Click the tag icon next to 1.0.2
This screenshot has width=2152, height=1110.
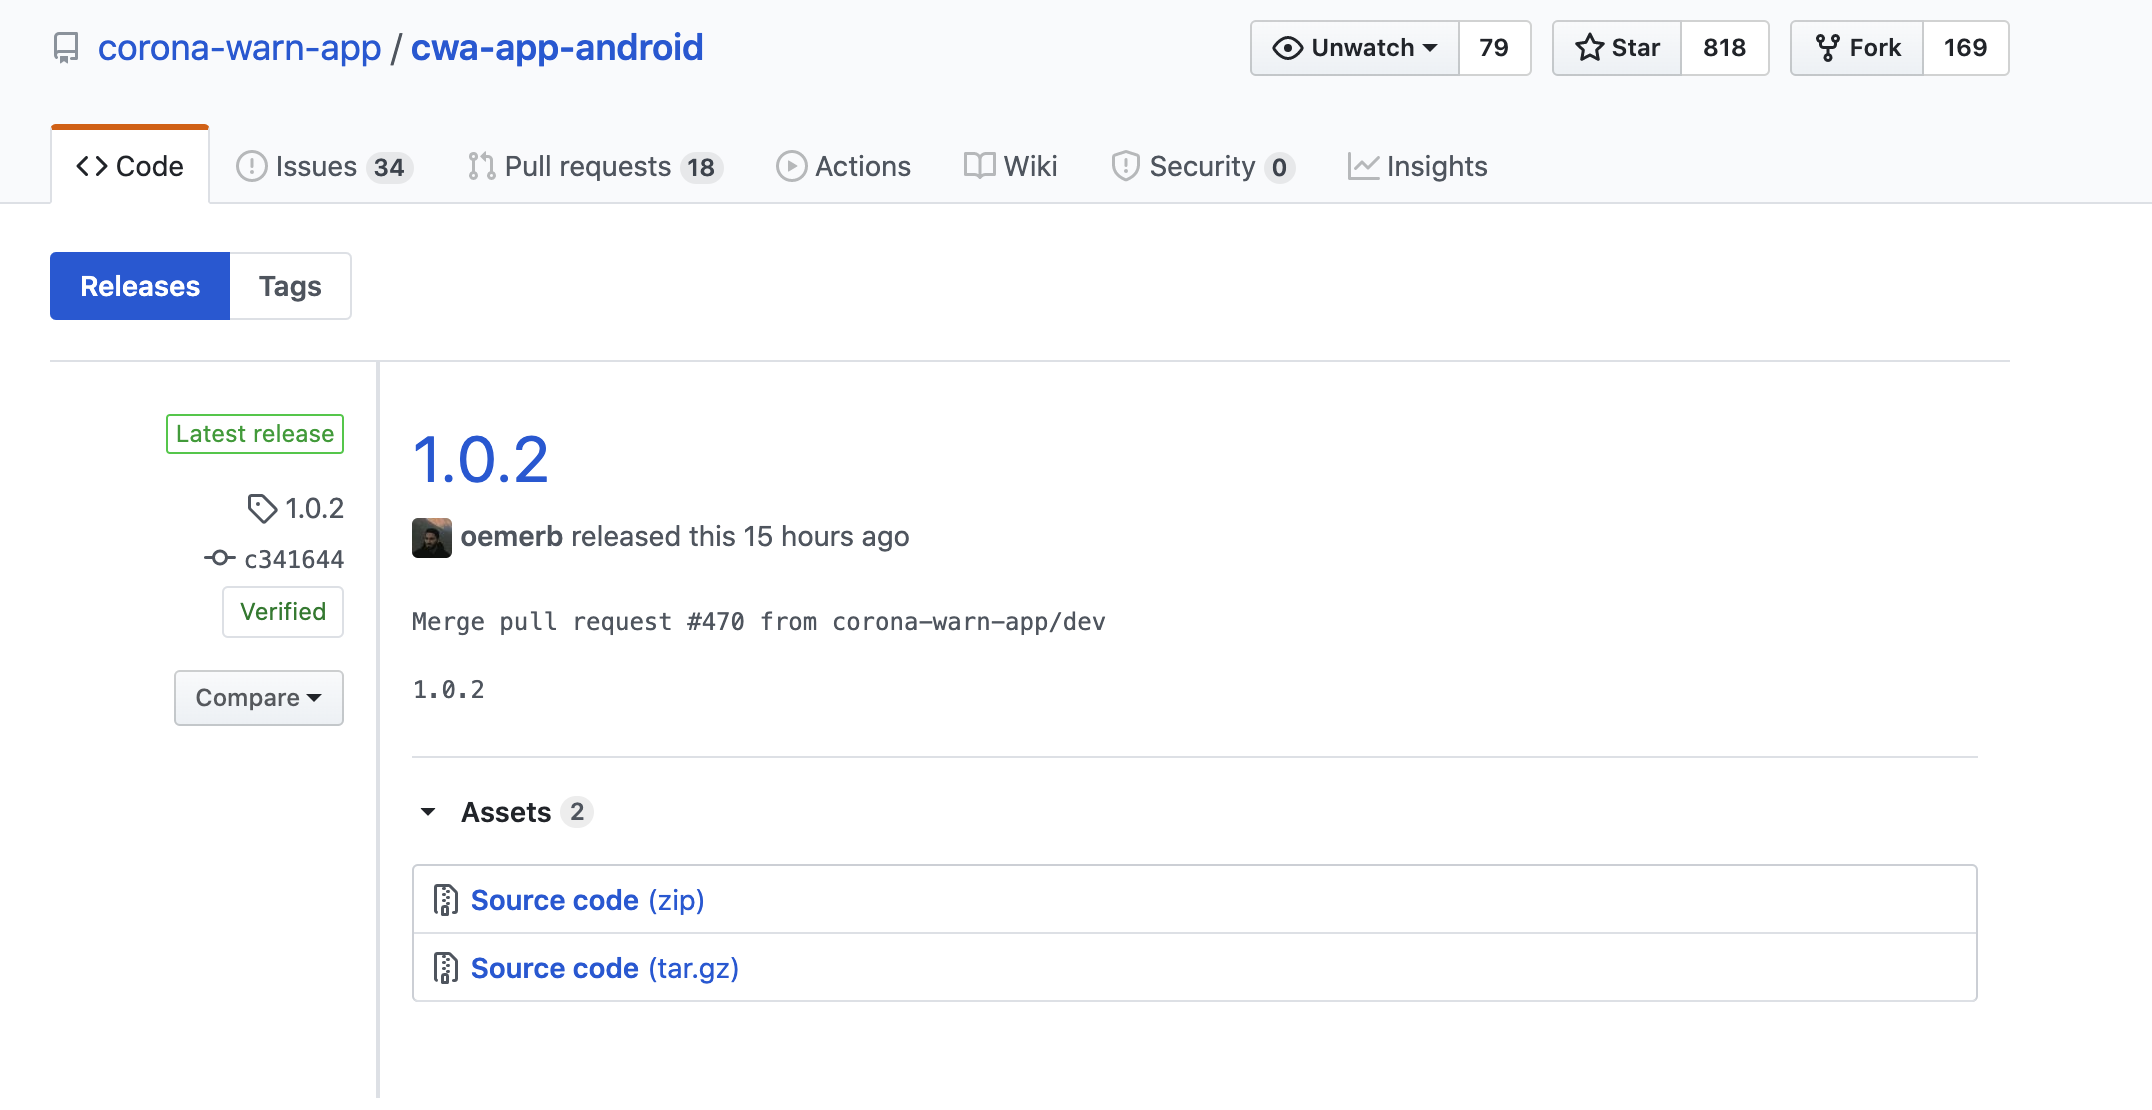[262, 508]
